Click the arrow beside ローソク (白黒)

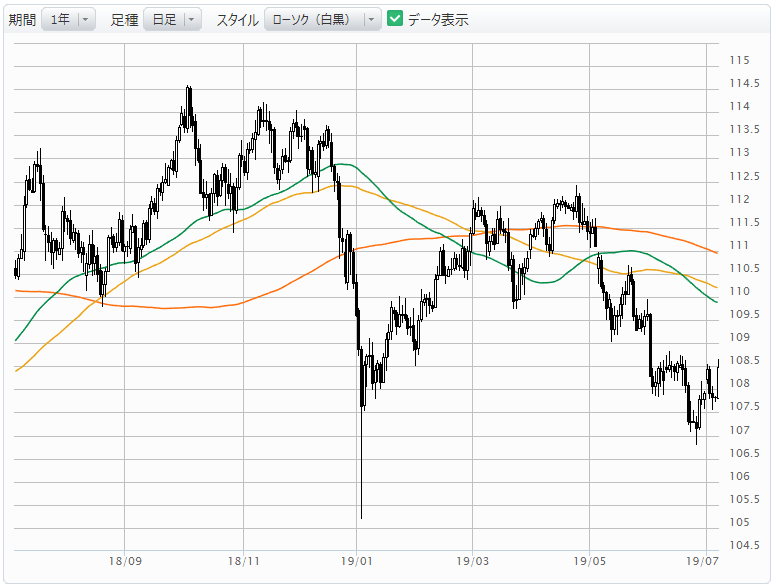[x=371, y=20]
